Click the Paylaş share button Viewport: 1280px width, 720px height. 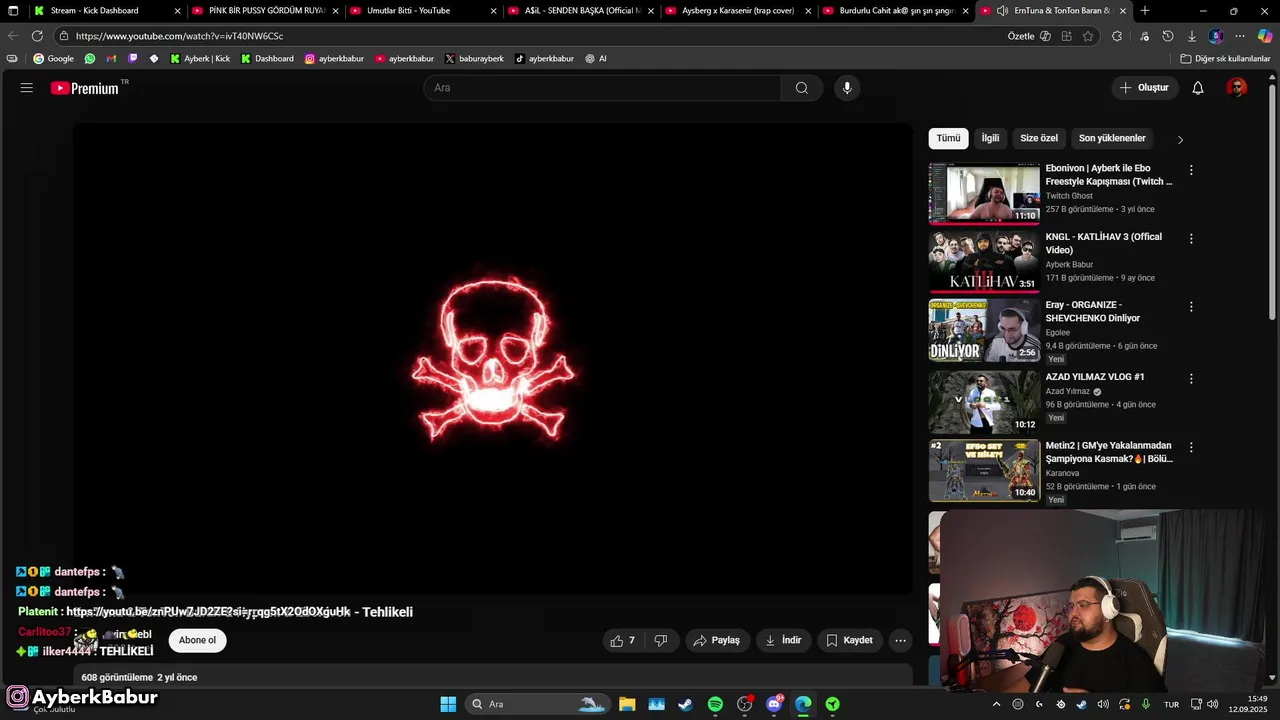tap(717, 640)
